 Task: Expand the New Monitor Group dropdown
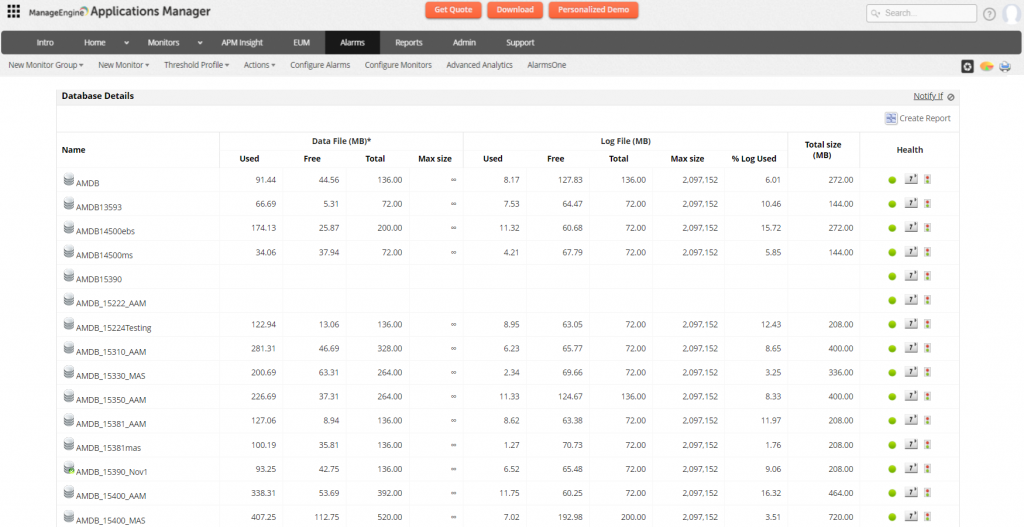[x=45, y=65]
